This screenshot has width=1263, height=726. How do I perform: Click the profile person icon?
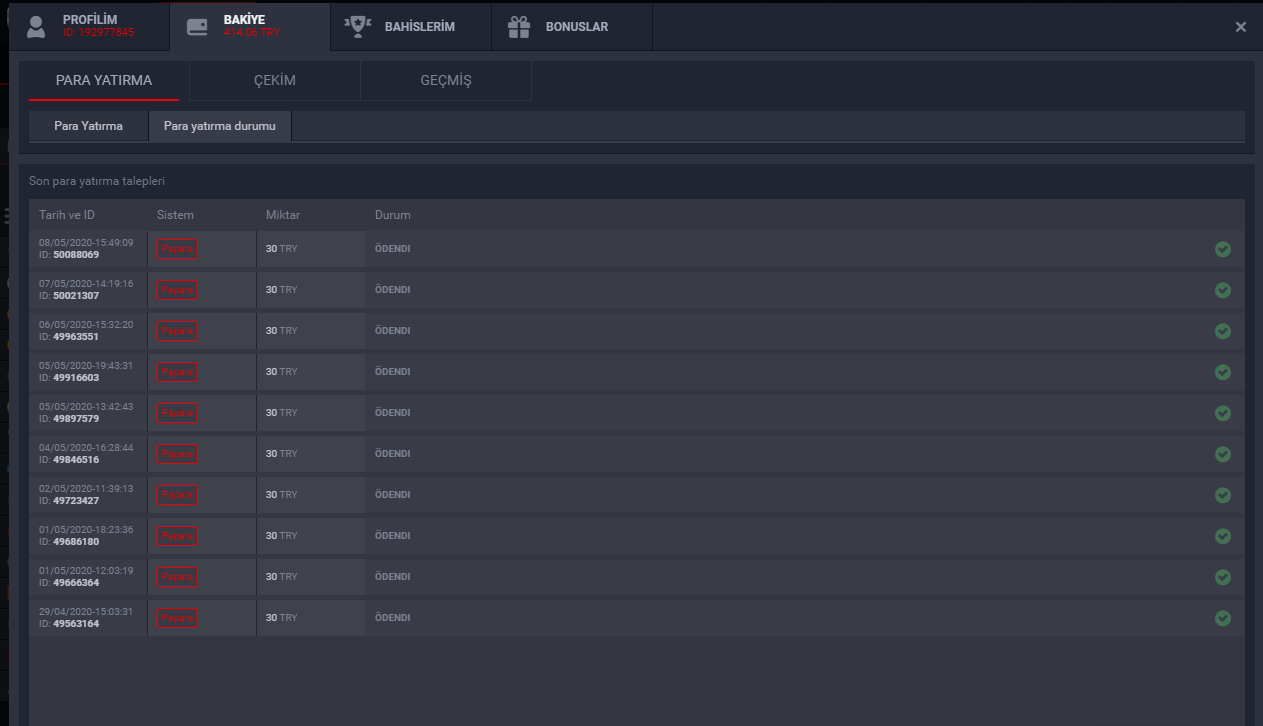pos(37,27)
